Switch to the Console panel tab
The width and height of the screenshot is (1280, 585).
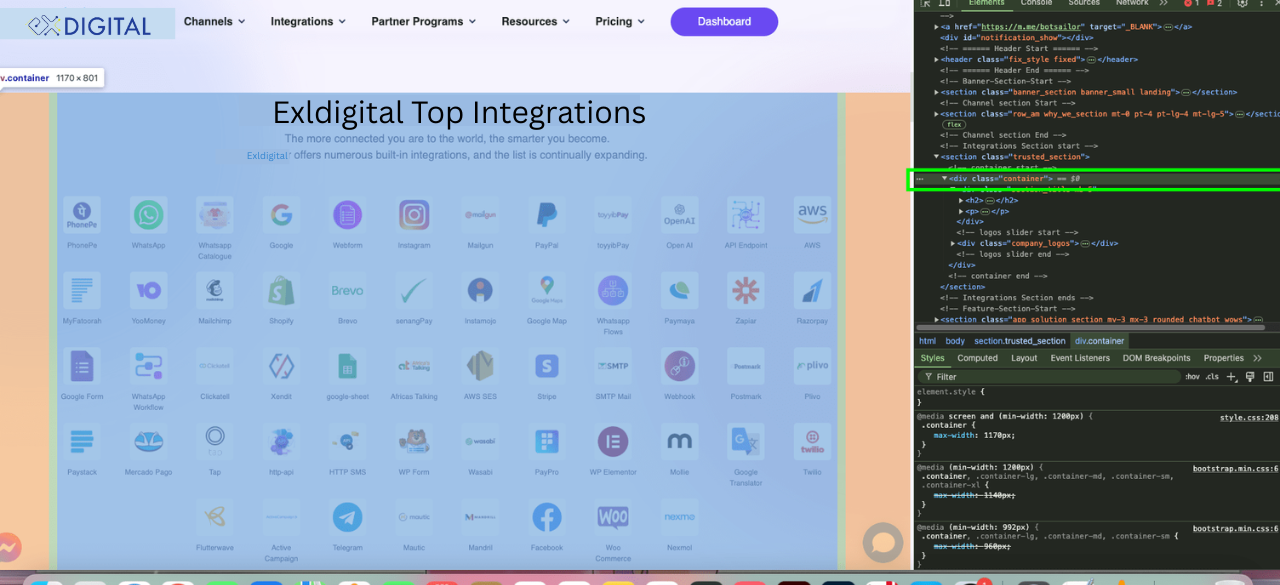tap(1036, 4)
